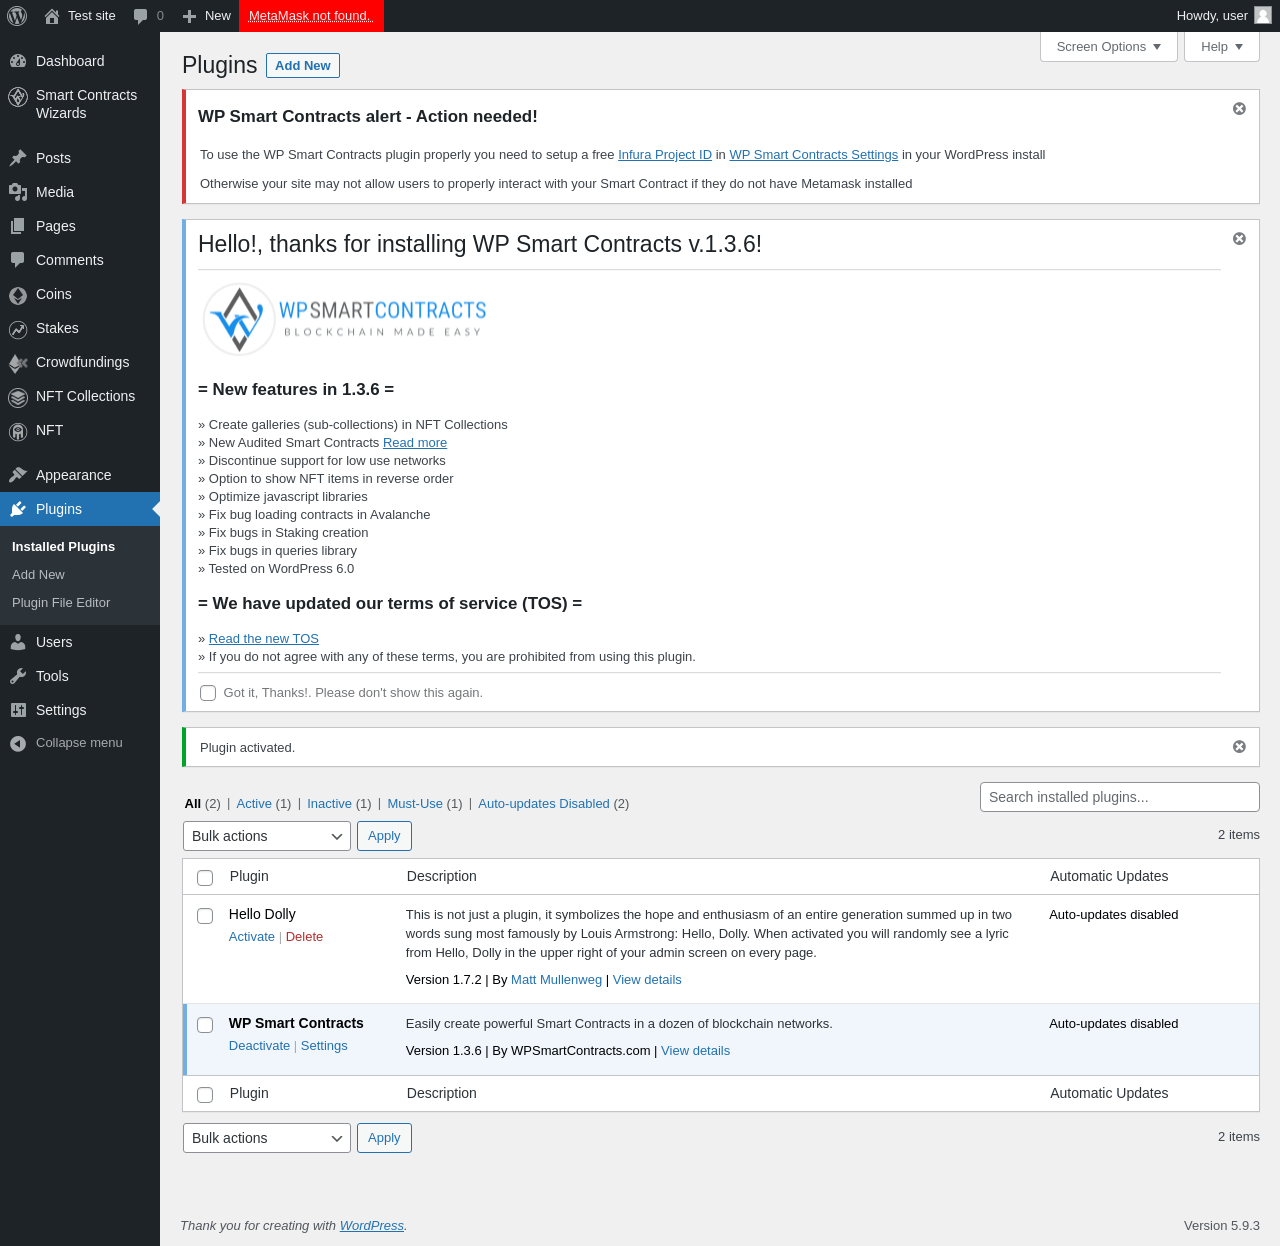Deactivate the WP Smart Contracts plugin
The height and width of the screenshot is (1246, 1280).
point(259,1046)
